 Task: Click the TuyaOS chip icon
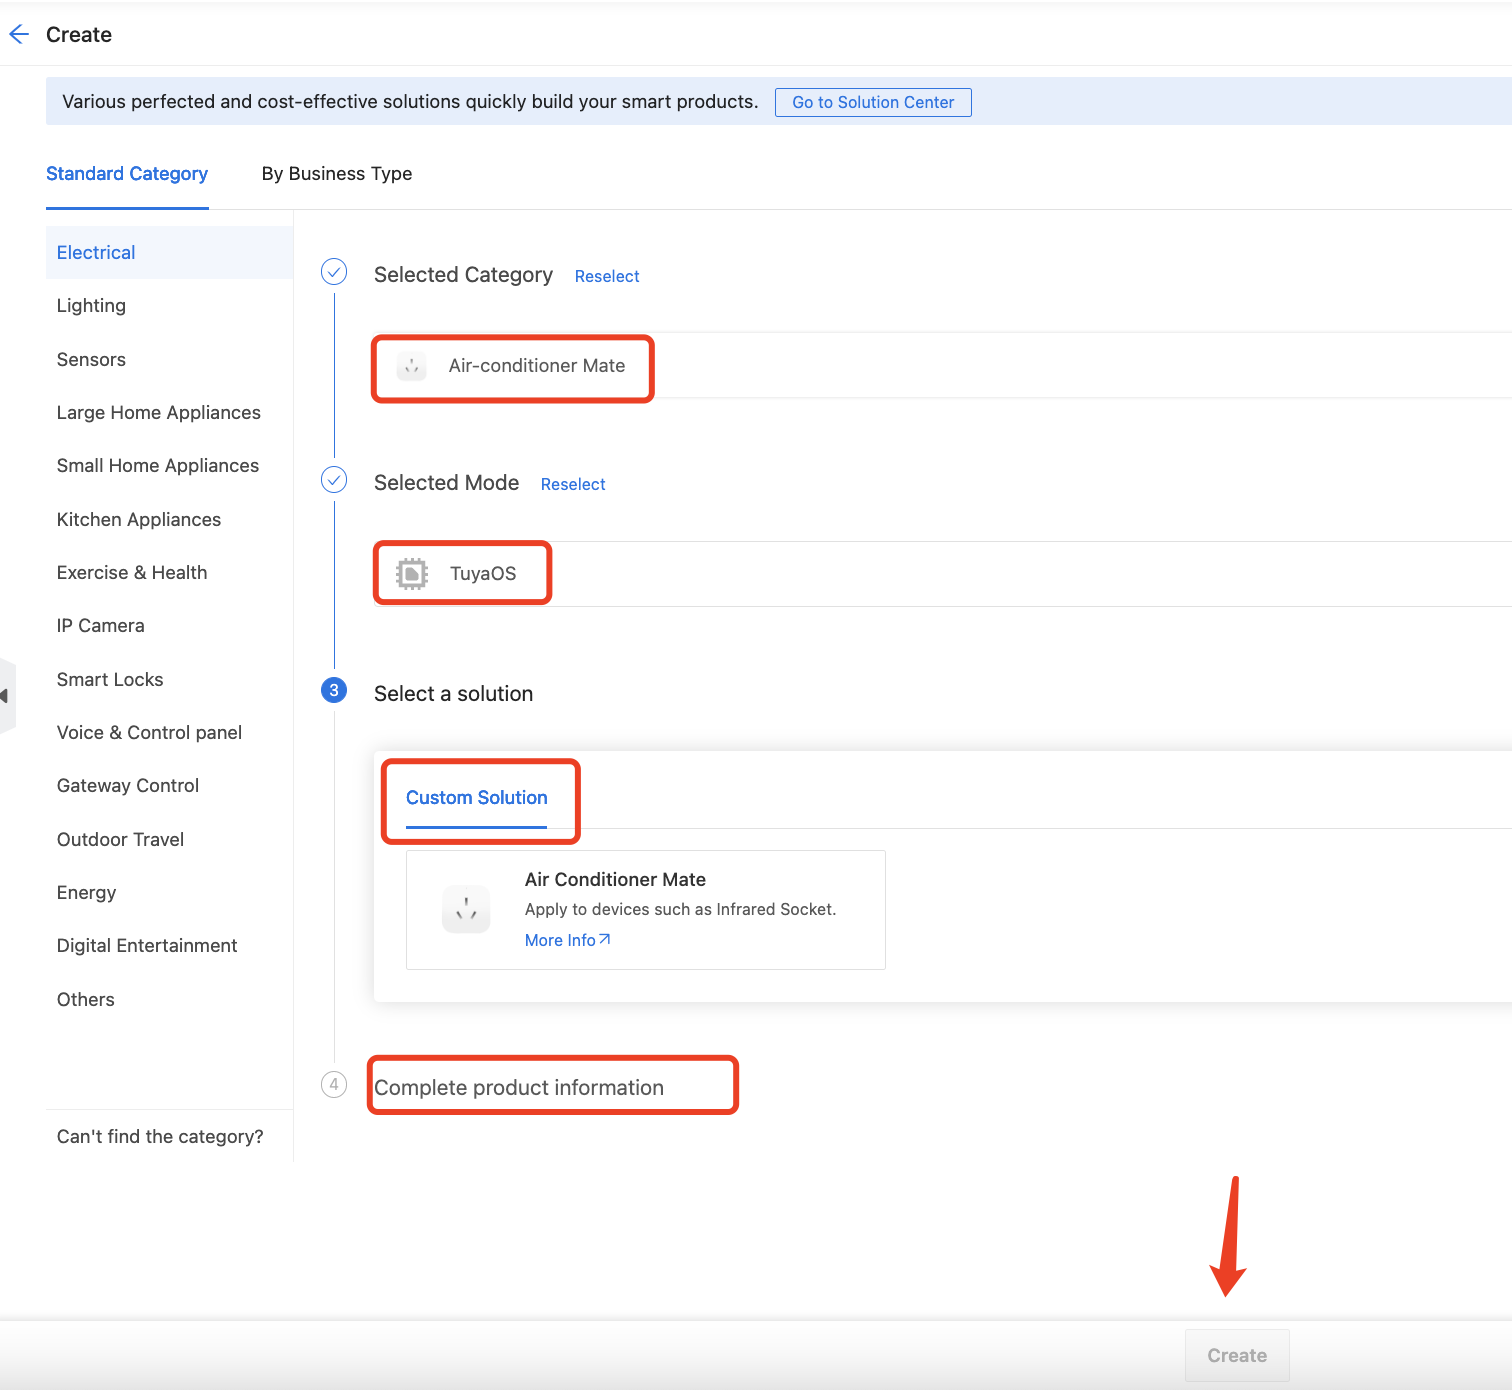(x=412, y=573)
